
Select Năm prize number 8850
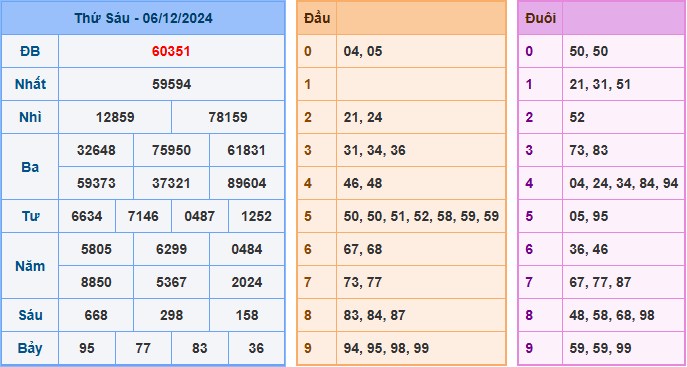[96, 282]
